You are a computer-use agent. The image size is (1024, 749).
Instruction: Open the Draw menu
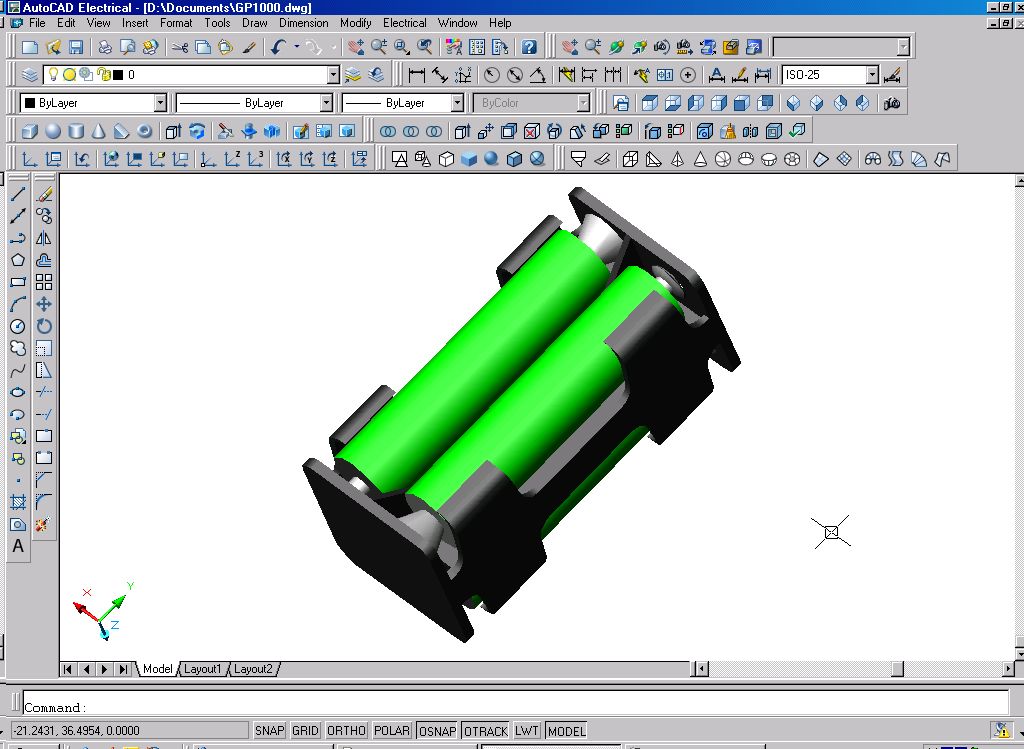point(255,23)
